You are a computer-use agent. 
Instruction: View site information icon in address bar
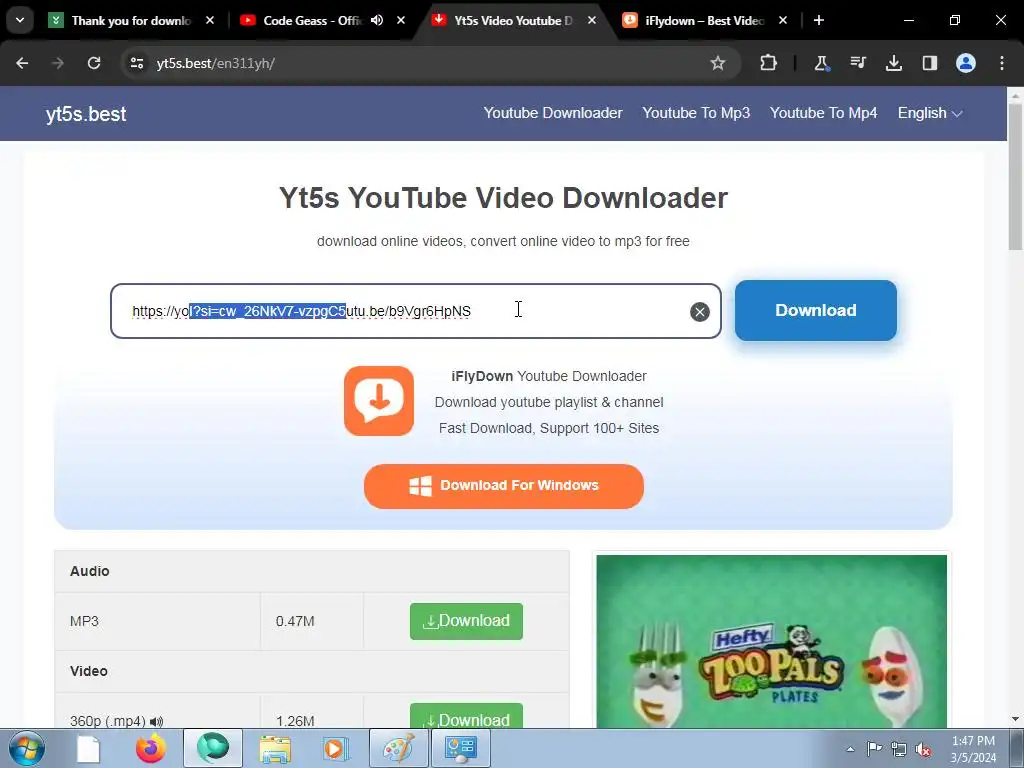[x=136, y=63]
